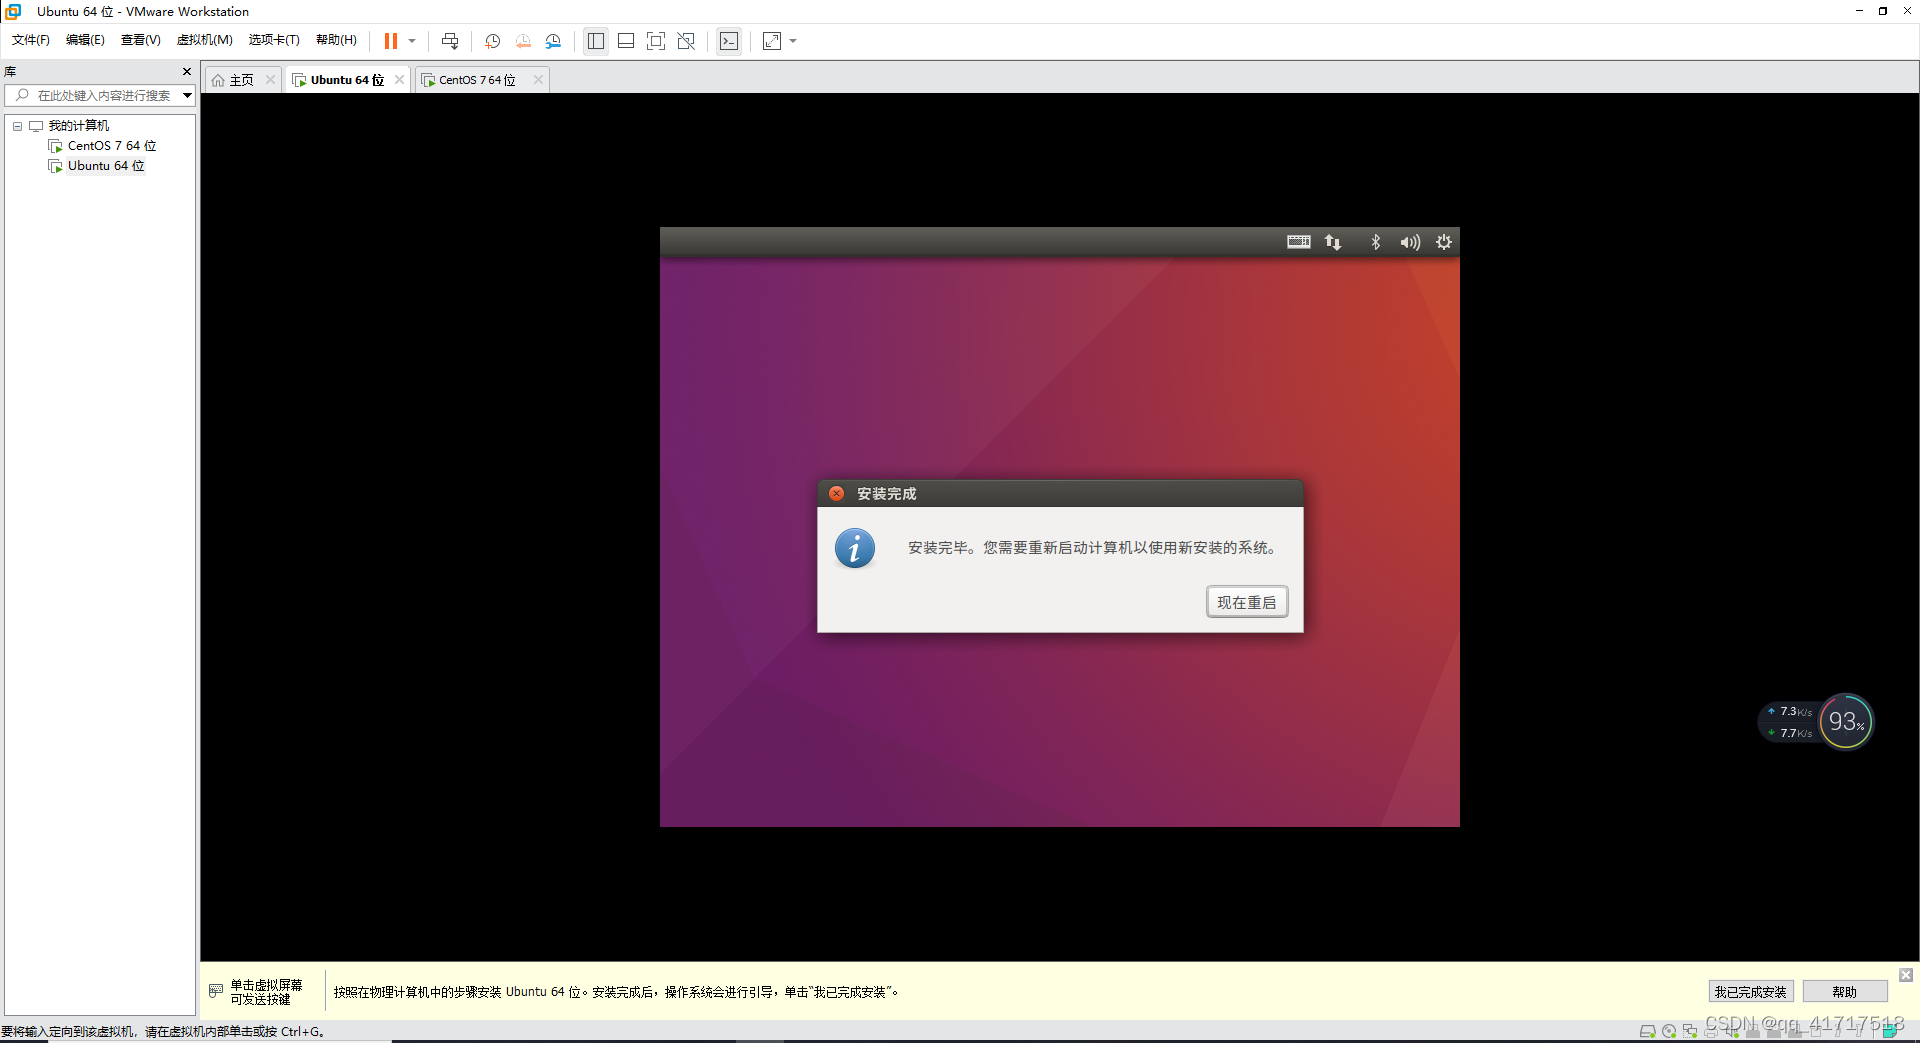Open the 查看(V) menu

(140, 40)
